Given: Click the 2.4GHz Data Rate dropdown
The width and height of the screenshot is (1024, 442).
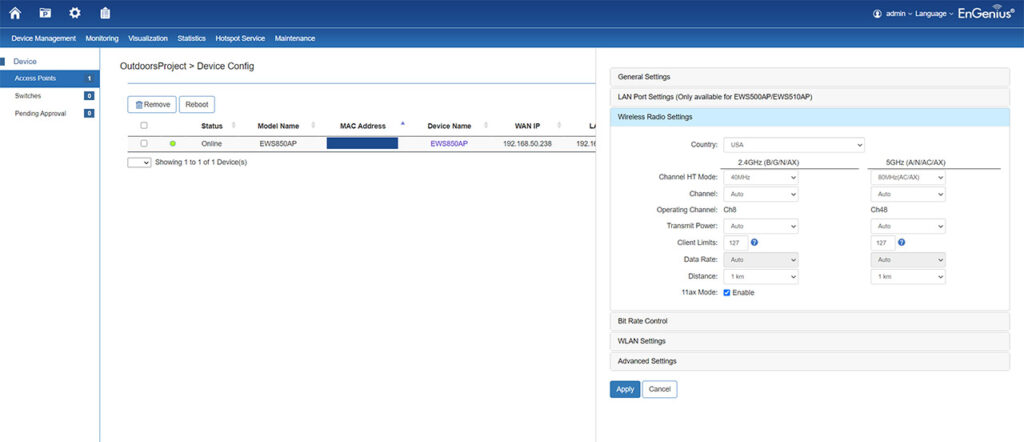Looking at the screenshot, I should click(761, 259).
